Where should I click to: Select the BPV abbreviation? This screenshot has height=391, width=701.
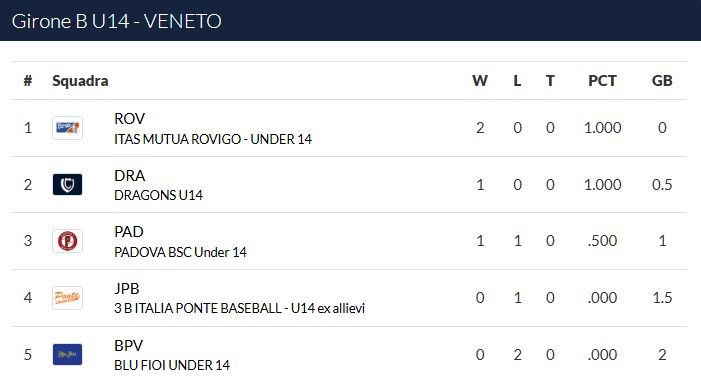point(129,345)
